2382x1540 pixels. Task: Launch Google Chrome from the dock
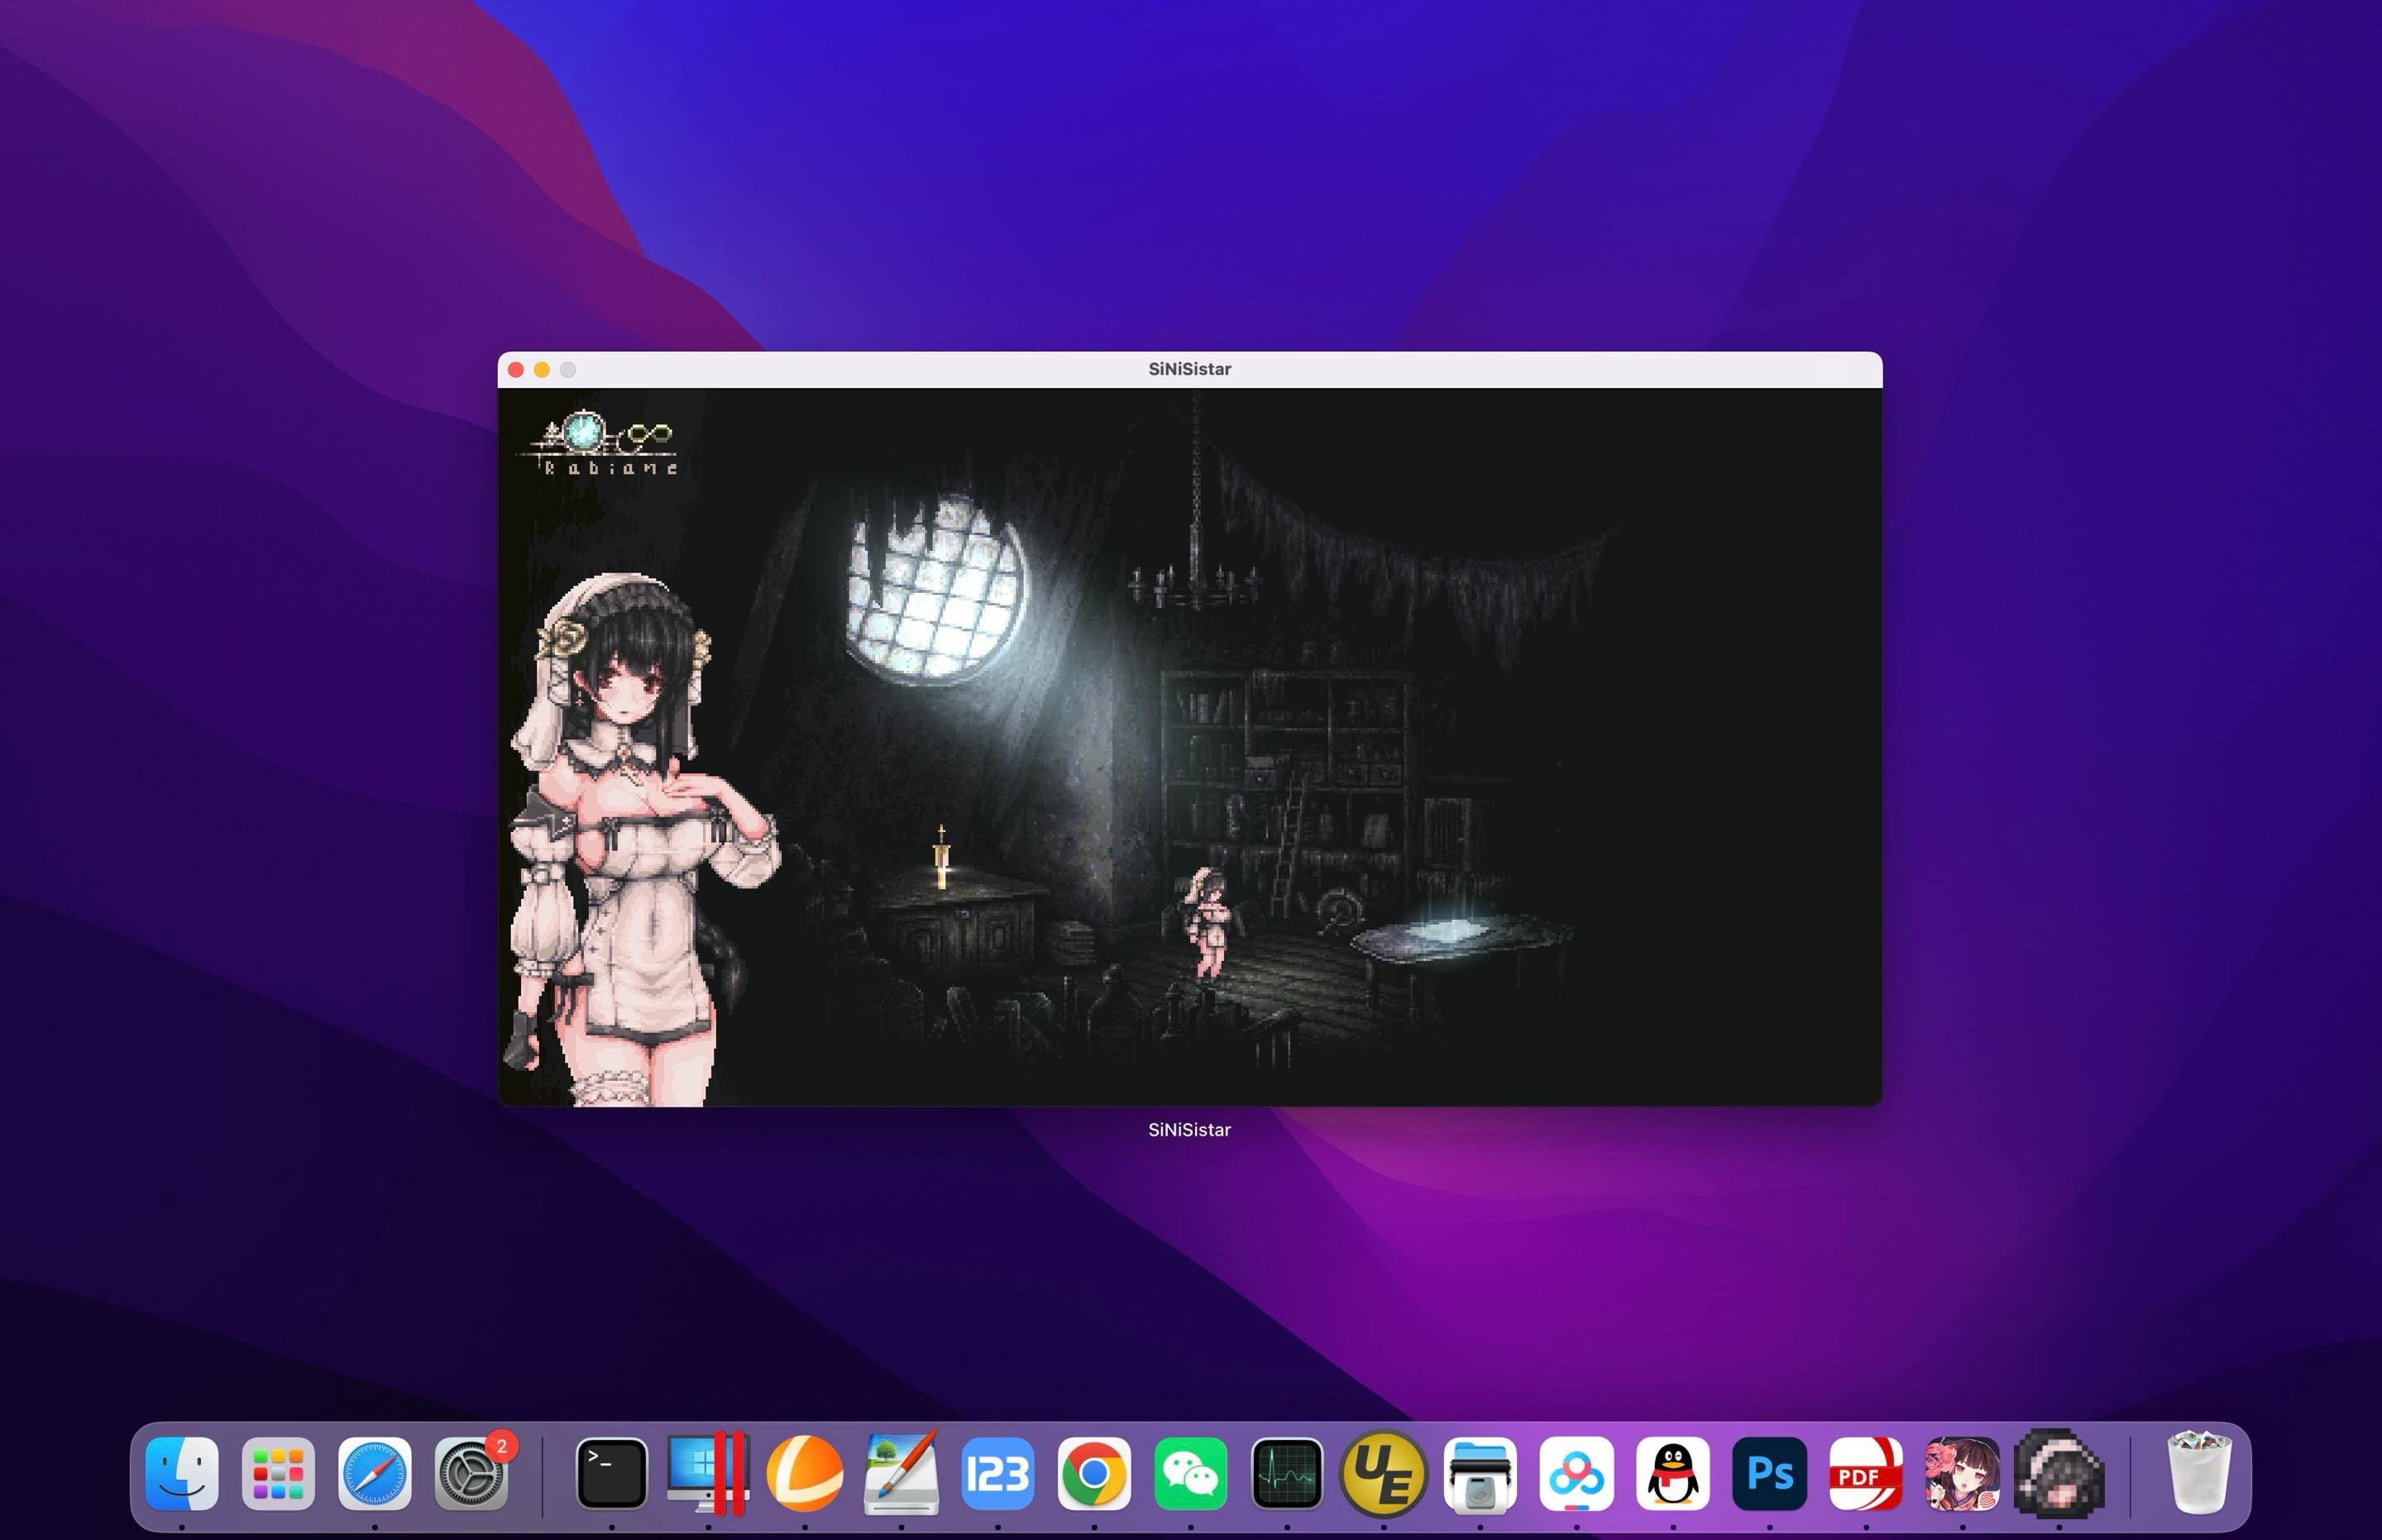coord(1094,1474)
